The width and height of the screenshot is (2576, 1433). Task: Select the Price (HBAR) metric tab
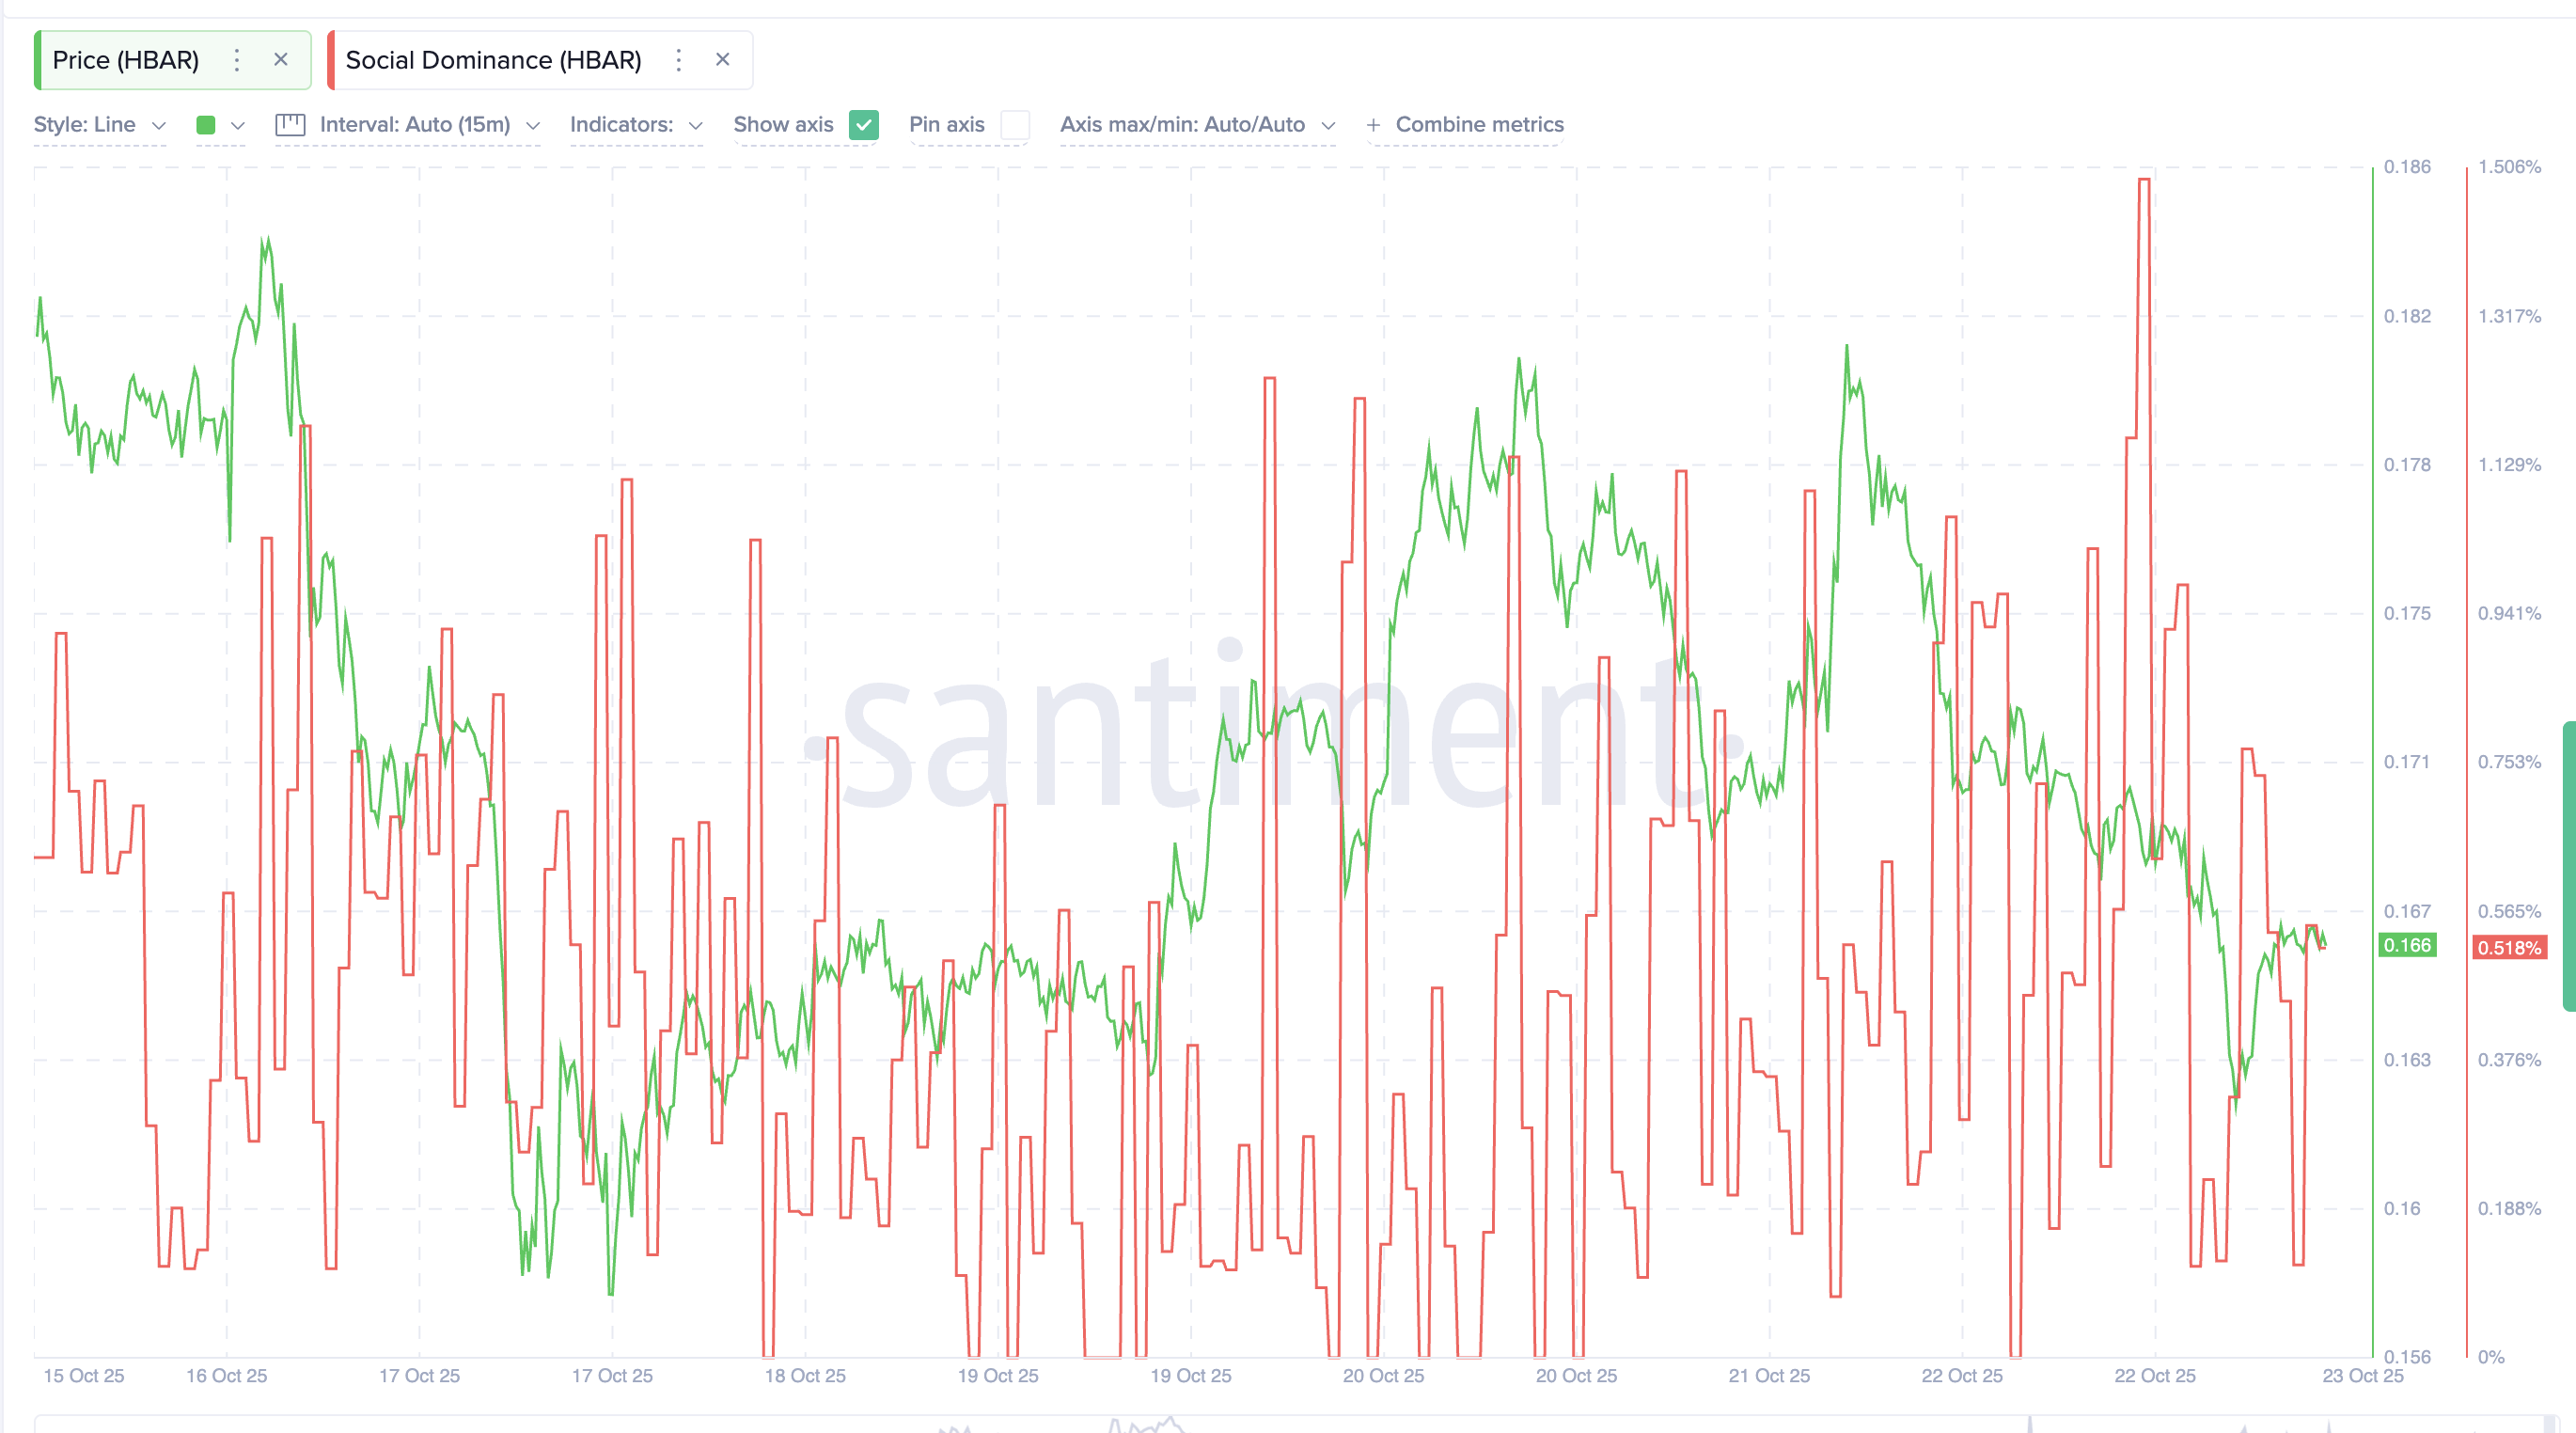[x=126, y=60]
